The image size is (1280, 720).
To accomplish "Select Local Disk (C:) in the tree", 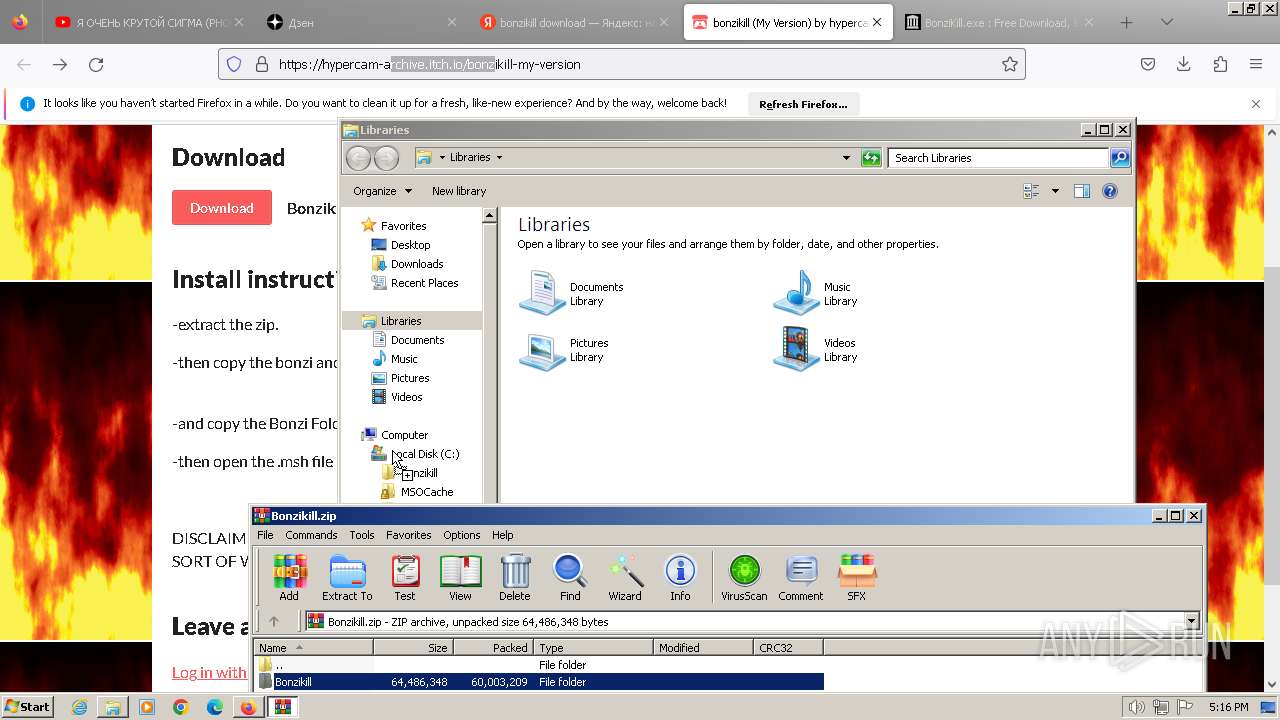I will (425, 454).
